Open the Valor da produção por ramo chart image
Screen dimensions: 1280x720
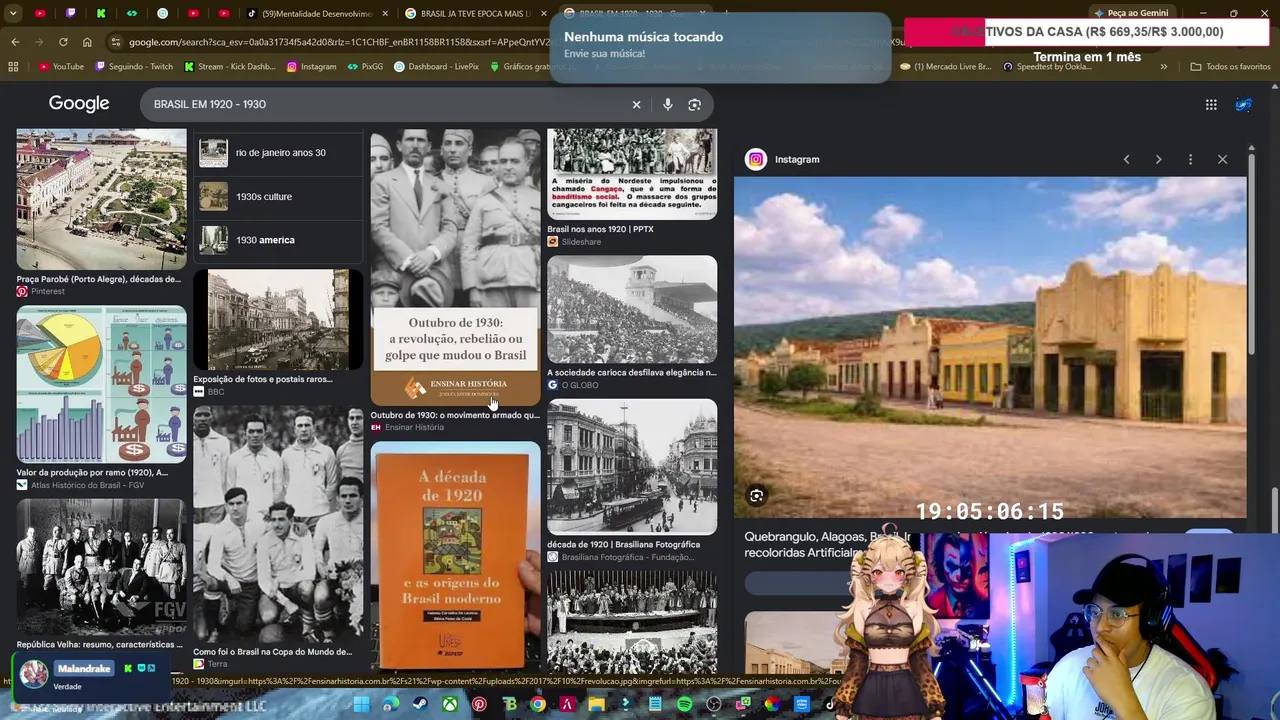[101, 385]
